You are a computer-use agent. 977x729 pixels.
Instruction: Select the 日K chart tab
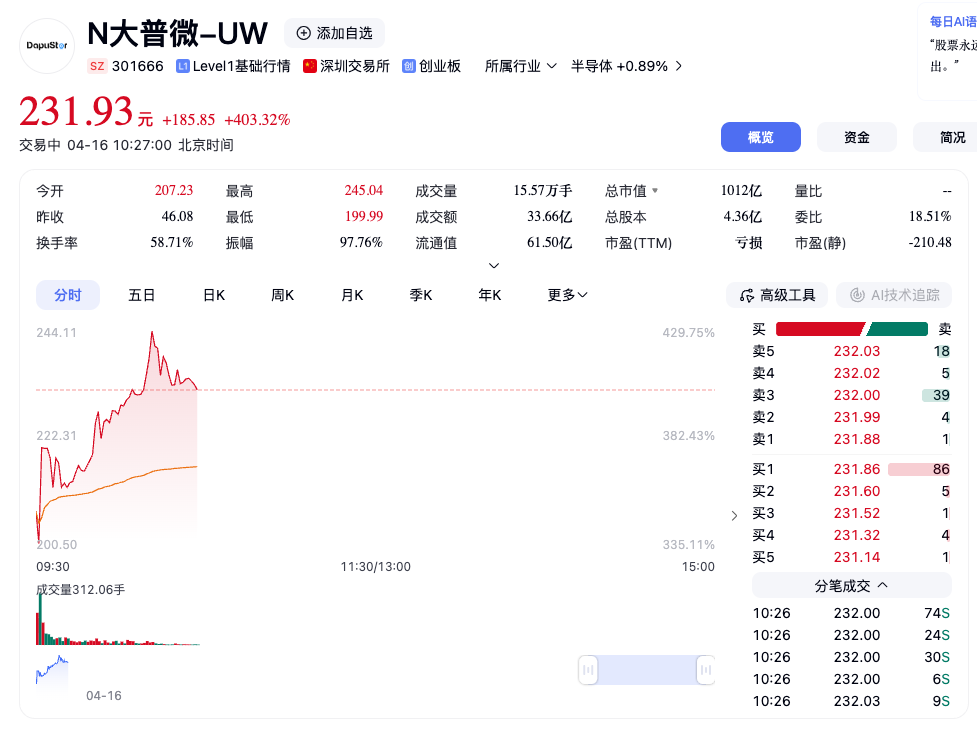[x=213, y=295]
